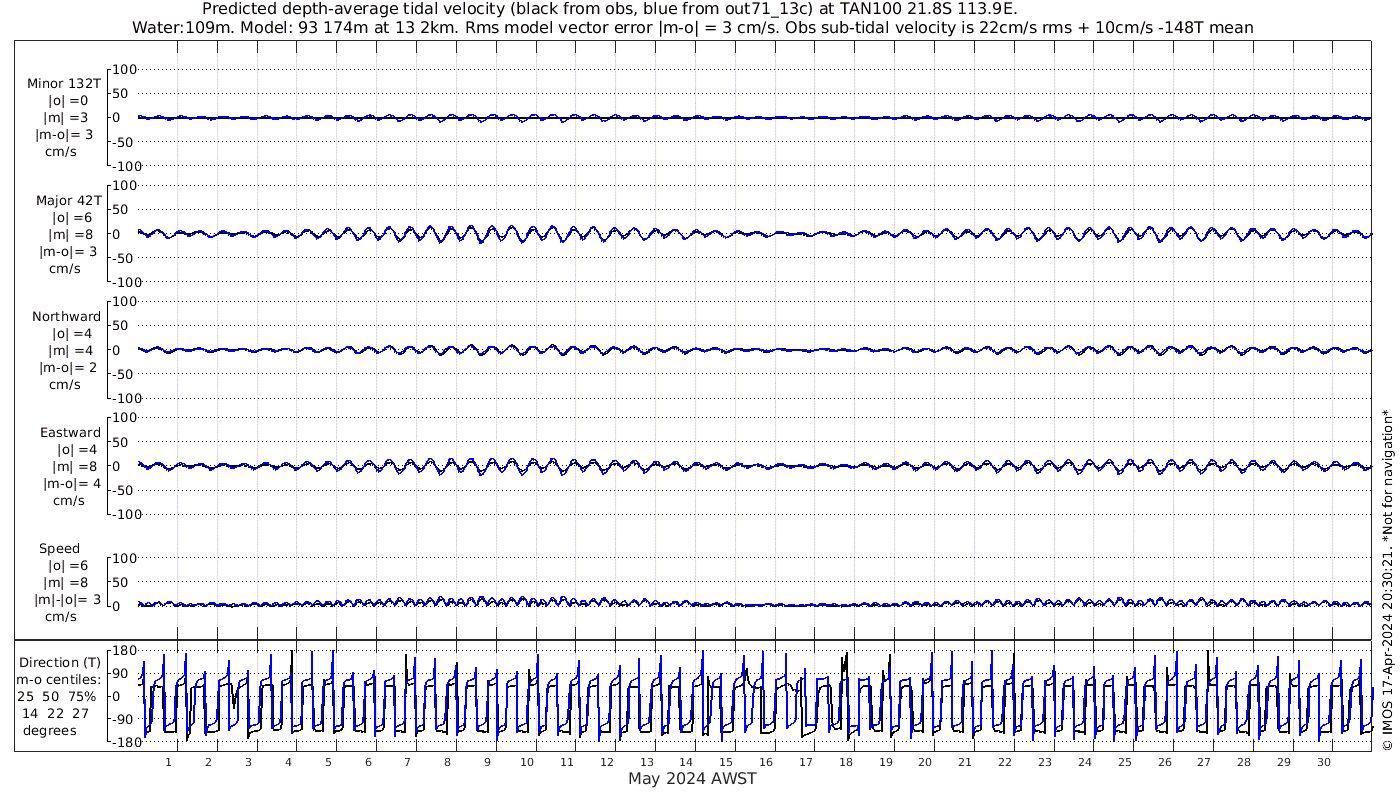Select the 'Direction (T)' panel label
1400x800 pixels.
click(60, 662)
